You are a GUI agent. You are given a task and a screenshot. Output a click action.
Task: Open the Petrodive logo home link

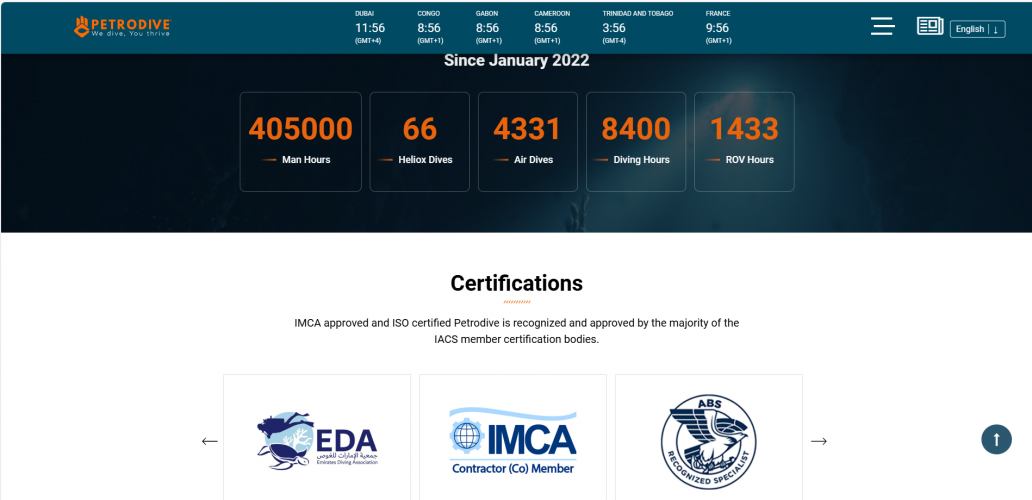(122, 26)
